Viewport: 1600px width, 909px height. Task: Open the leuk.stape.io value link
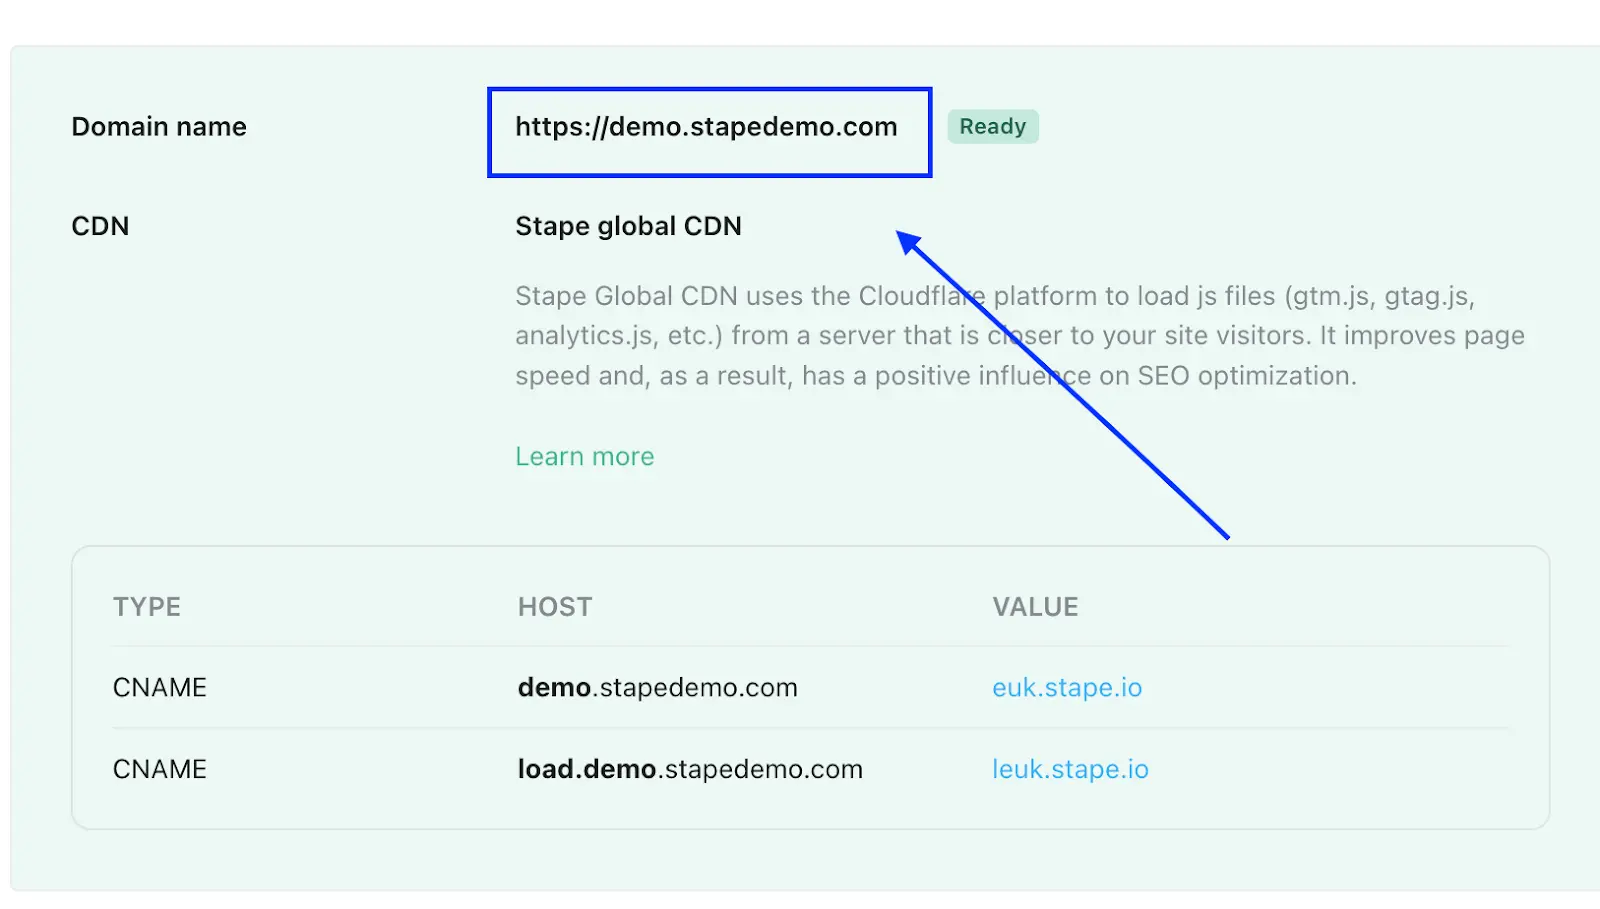point(1070,769)
